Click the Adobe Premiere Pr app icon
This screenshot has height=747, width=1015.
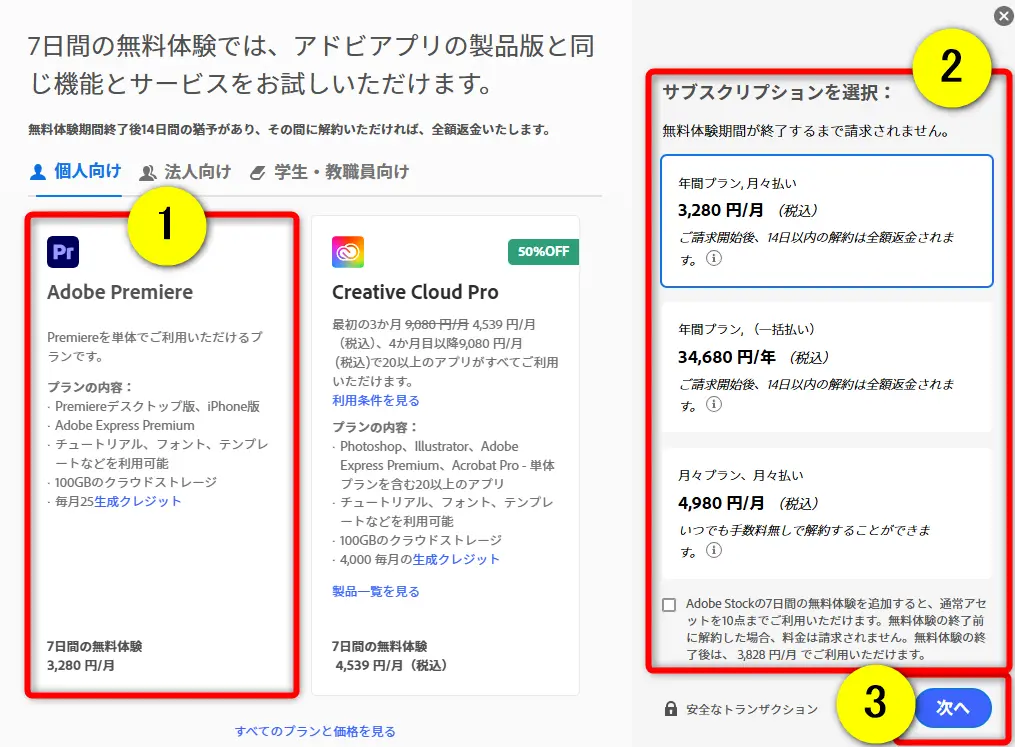coord(63,251)
